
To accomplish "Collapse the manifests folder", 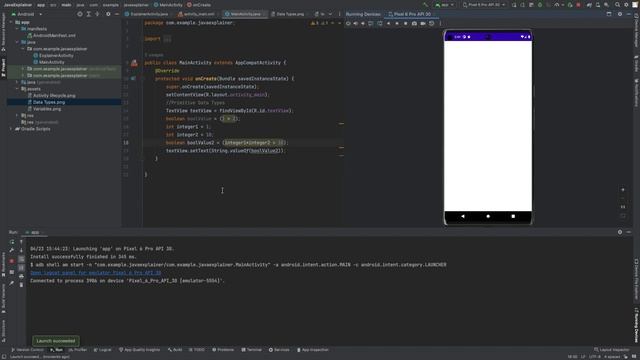I will click(17, 29).
